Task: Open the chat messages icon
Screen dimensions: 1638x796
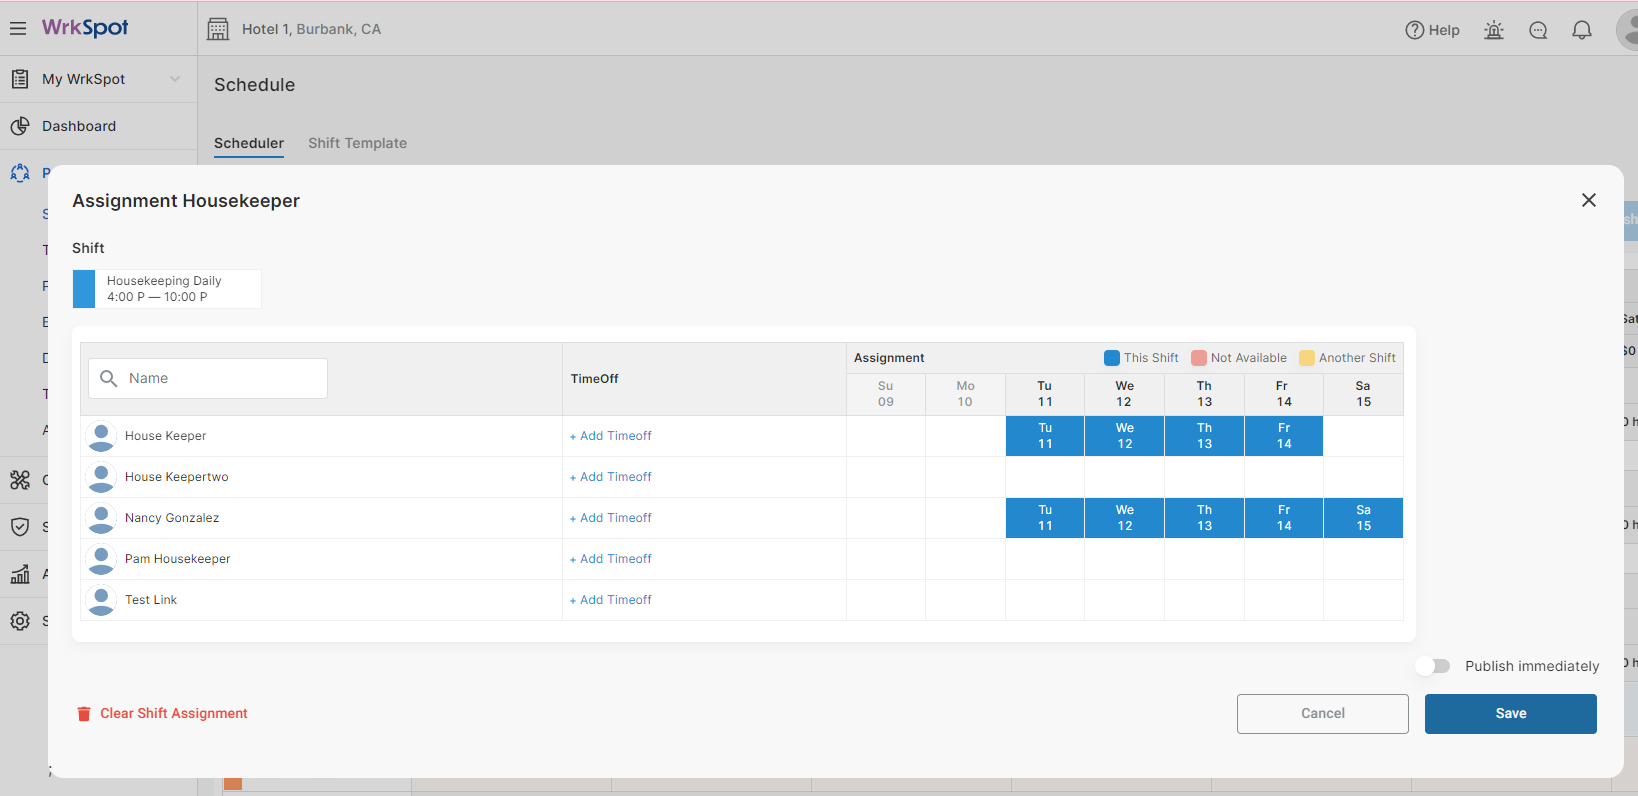Action: pos(1538,30)
